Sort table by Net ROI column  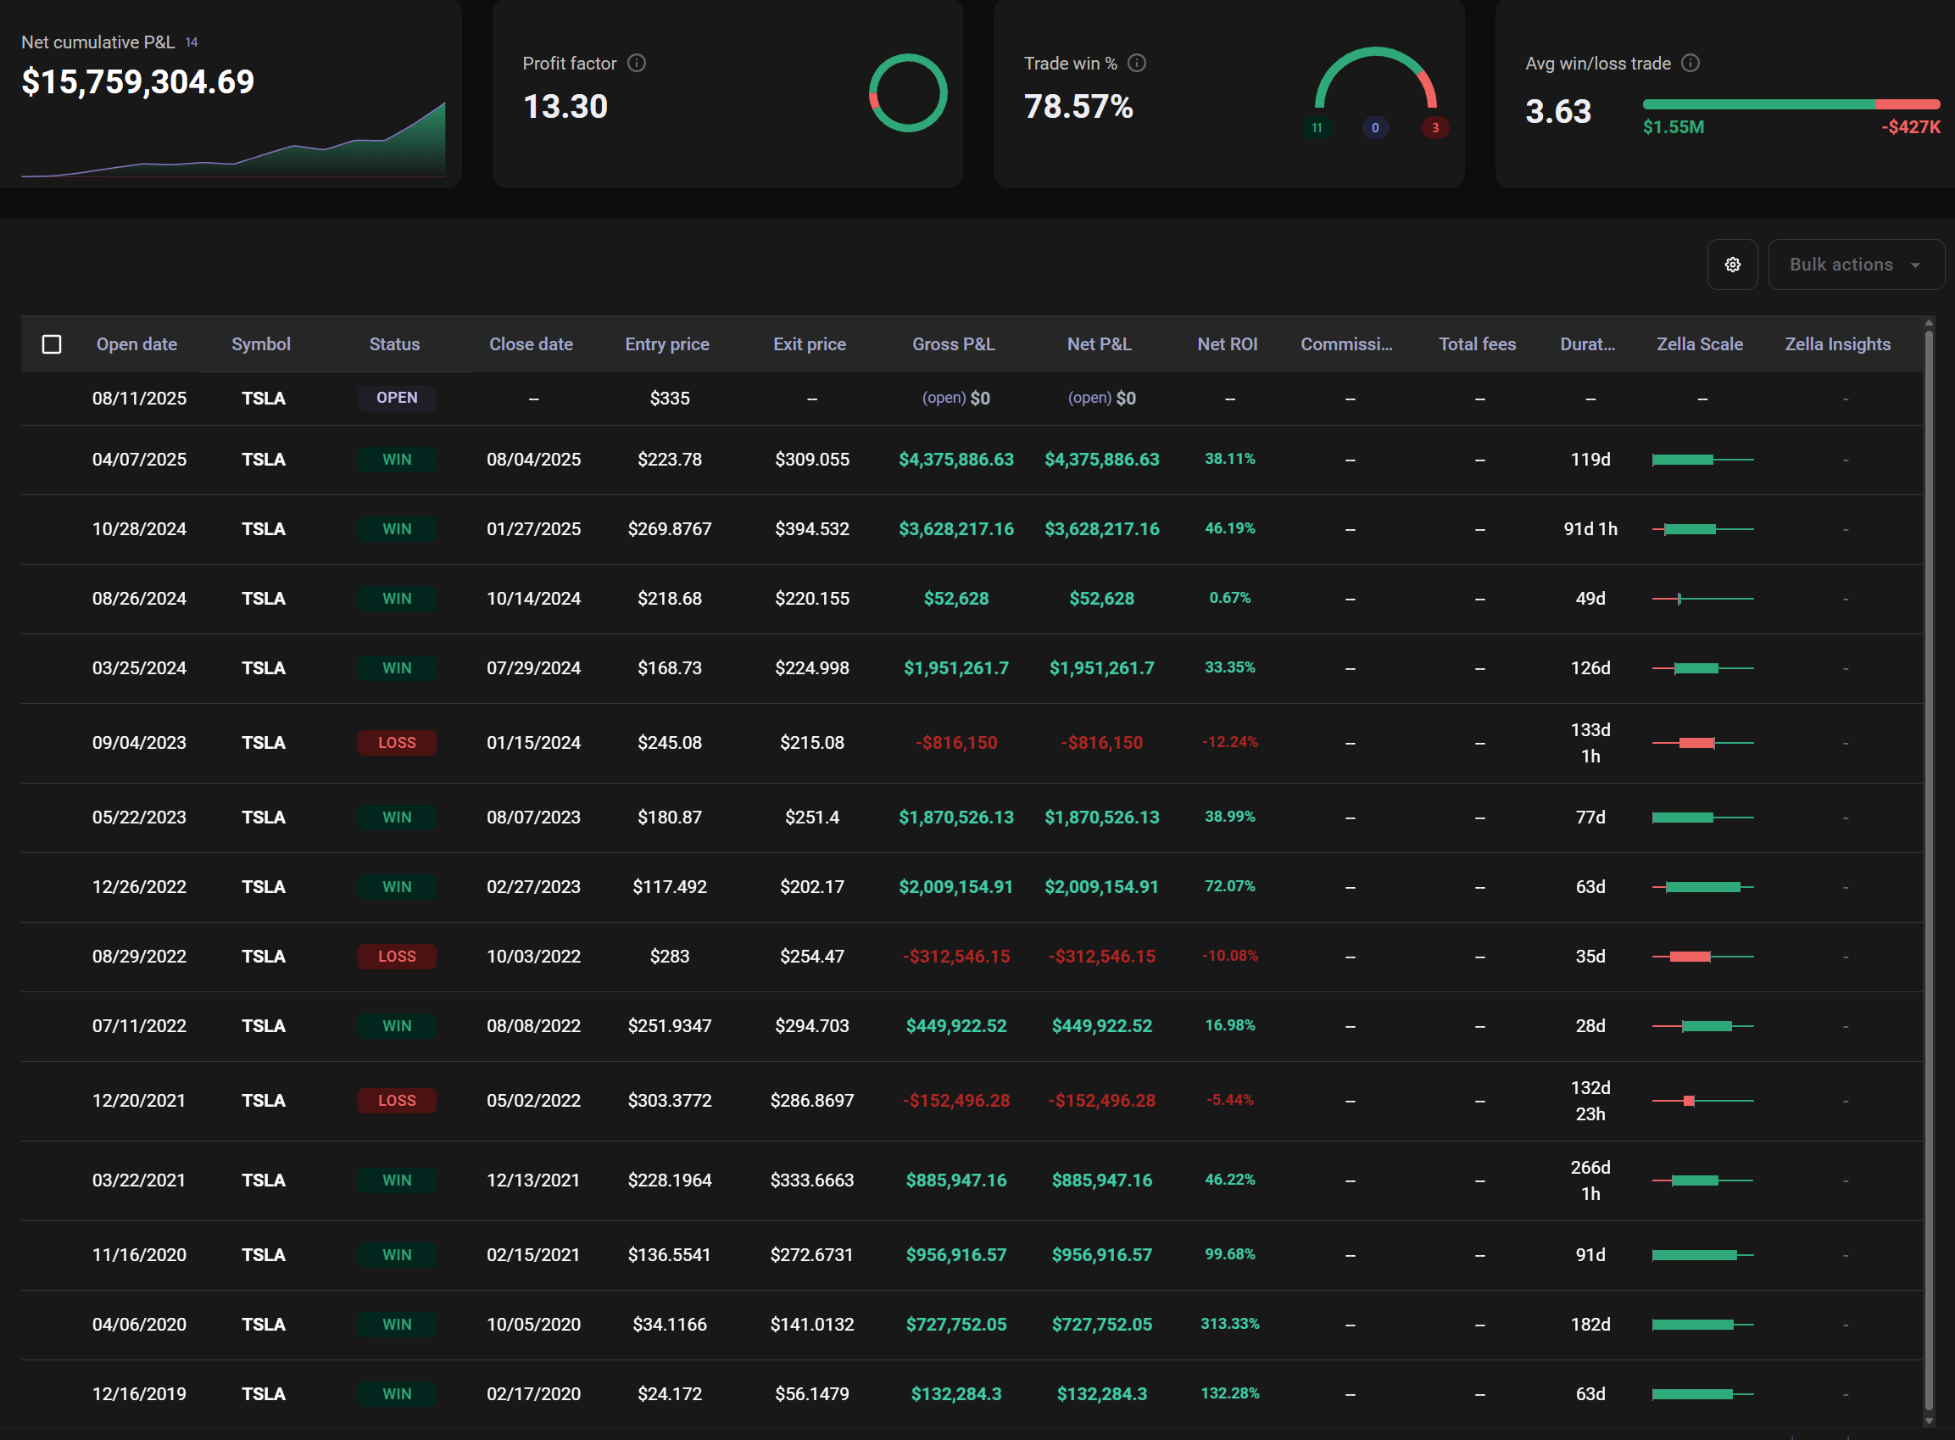pos(1227,344)
